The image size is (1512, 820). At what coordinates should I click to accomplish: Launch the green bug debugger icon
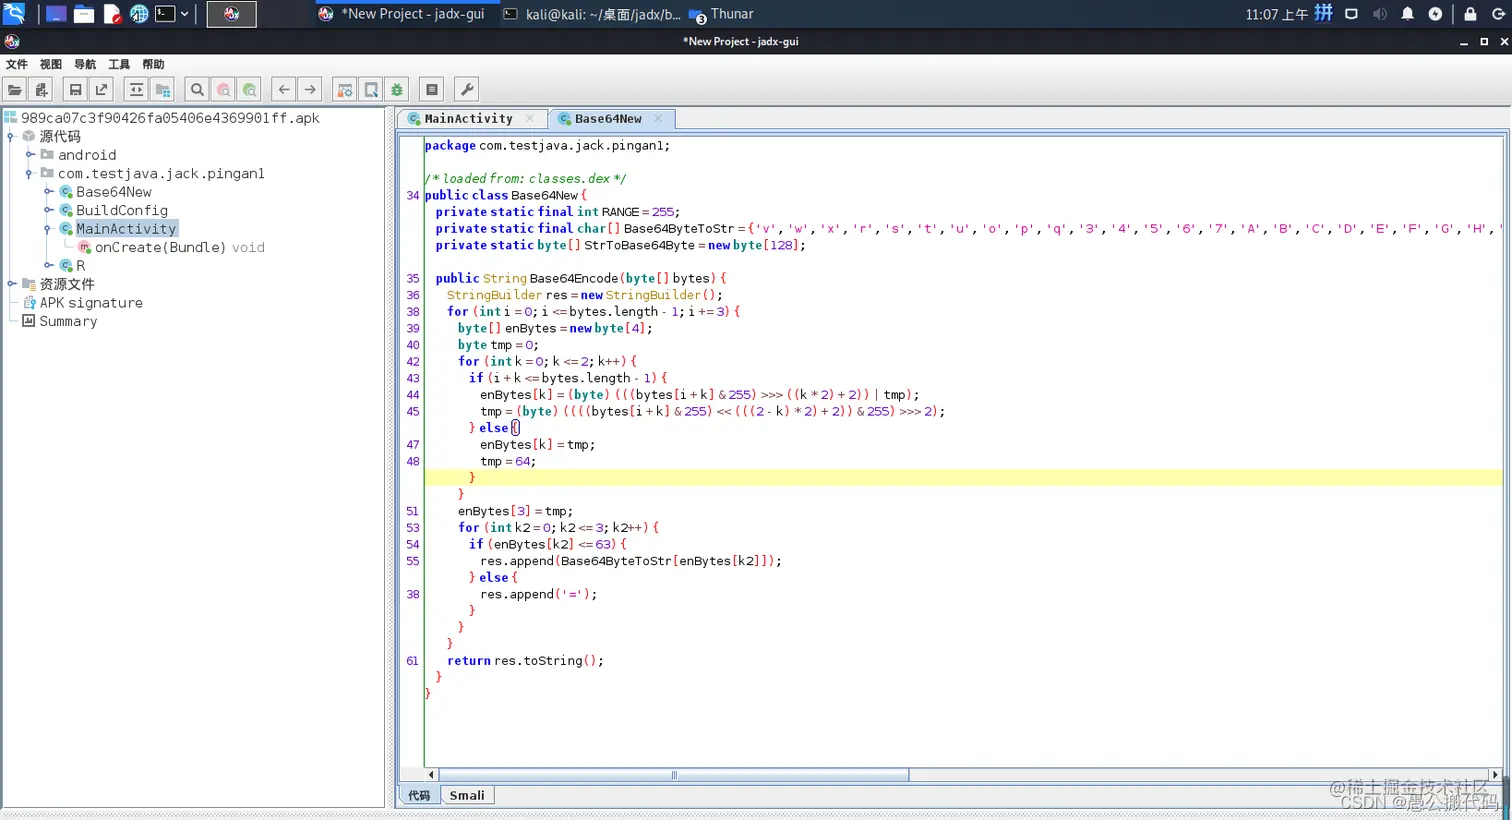click(x=397, y=90)
